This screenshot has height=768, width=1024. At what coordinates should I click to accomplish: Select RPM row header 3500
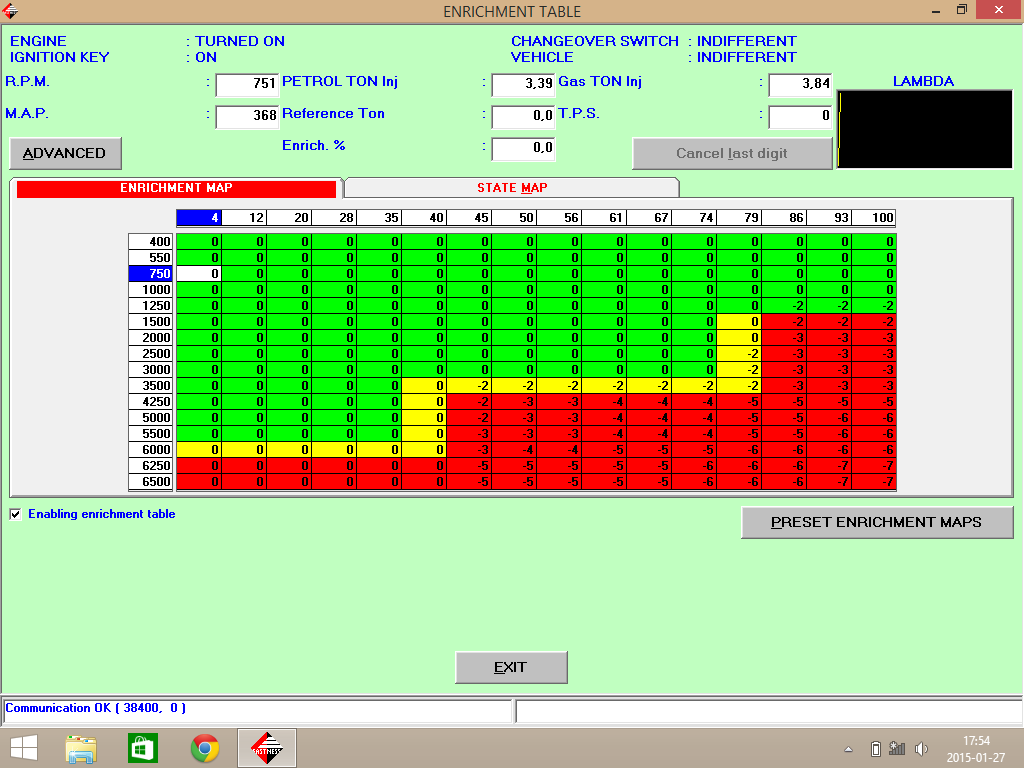coord(151,385)
